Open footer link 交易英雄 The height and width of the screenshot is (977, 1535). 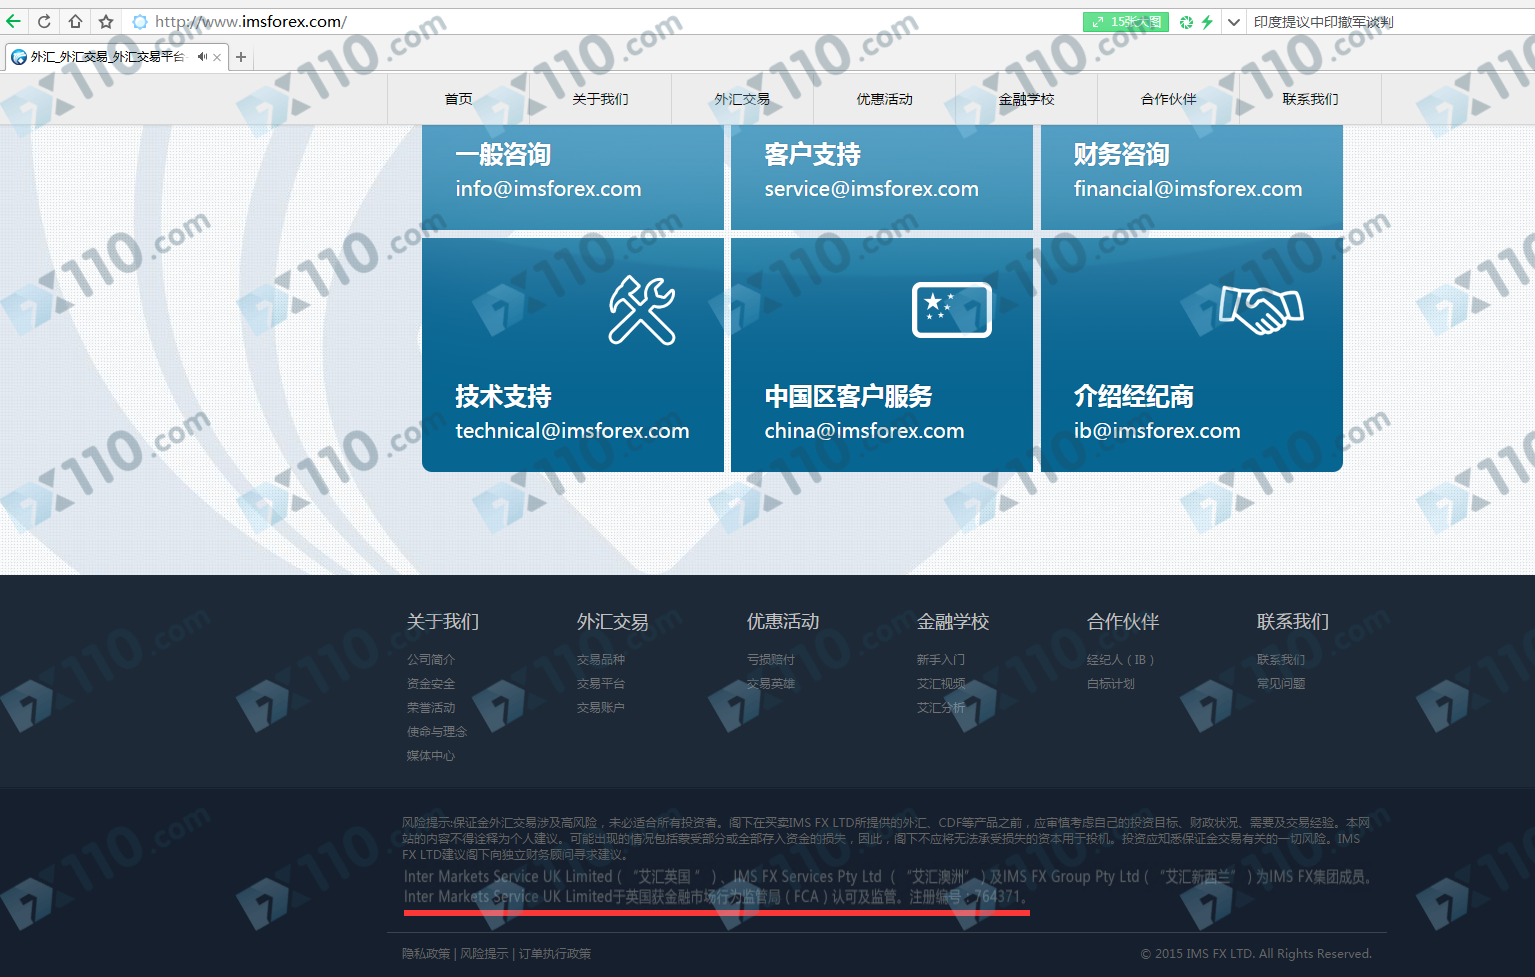771,684
